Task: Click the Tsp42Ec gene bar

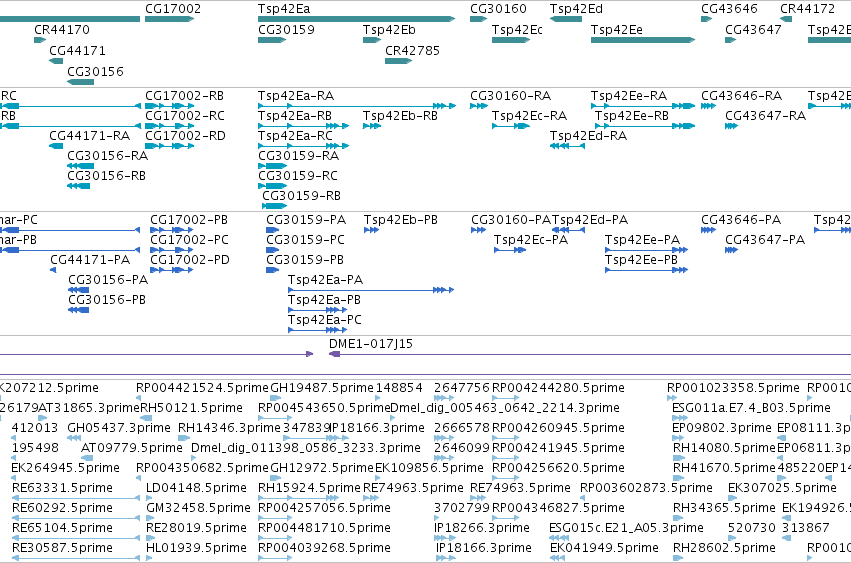Action: [x=511, y=40]
